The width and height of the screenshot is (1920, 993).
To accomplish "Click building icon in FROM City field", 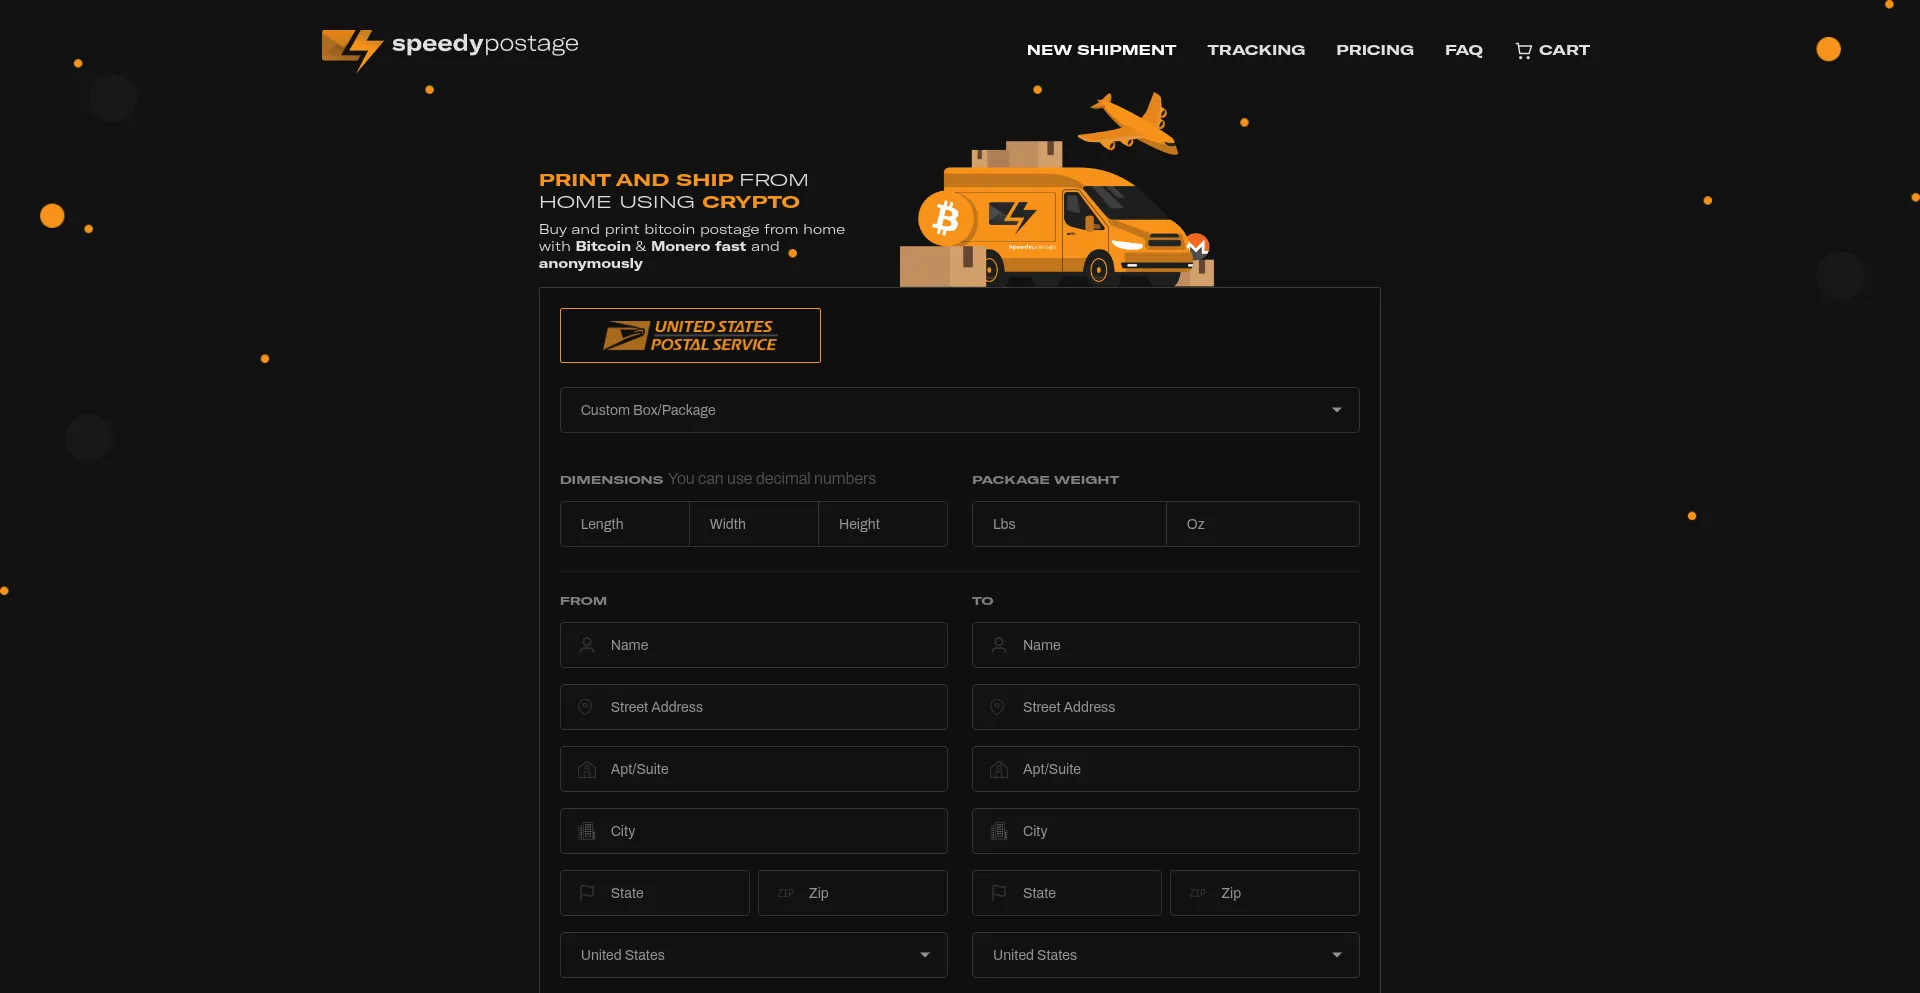I will [587, 831].
